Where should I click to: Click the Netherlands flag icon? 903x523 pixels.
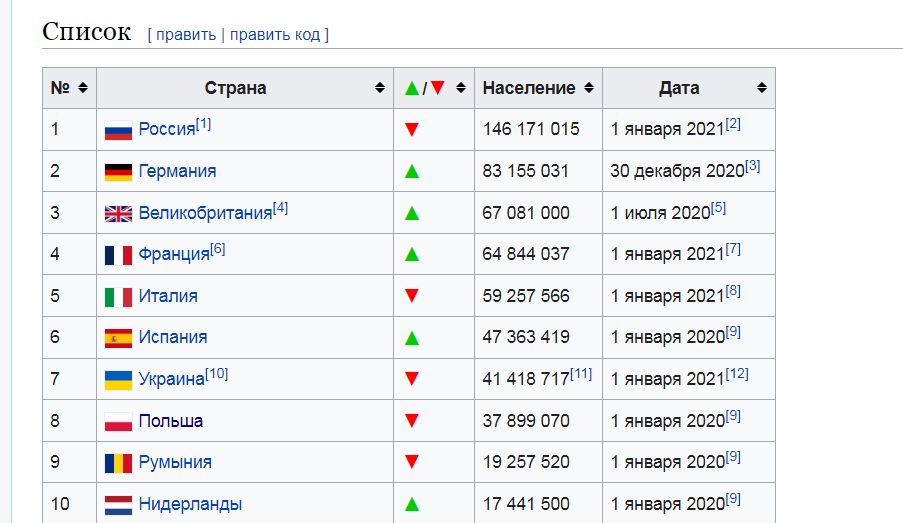tap(118, 505)
